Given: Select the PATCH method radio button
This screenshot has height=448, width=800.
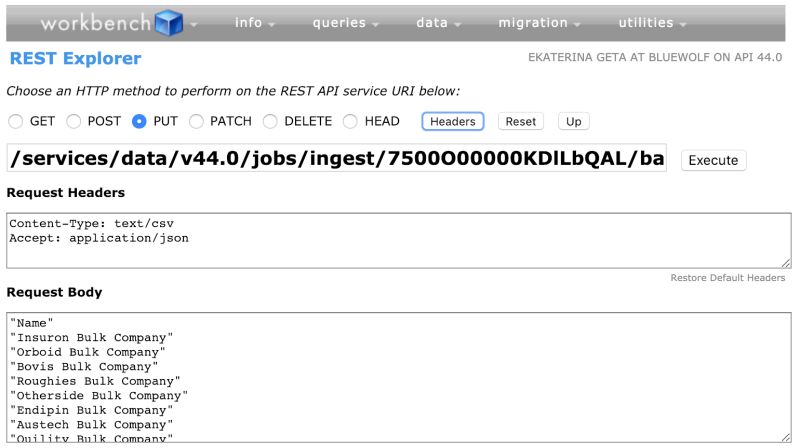Looking at the screenshot, I should point(196,121).
